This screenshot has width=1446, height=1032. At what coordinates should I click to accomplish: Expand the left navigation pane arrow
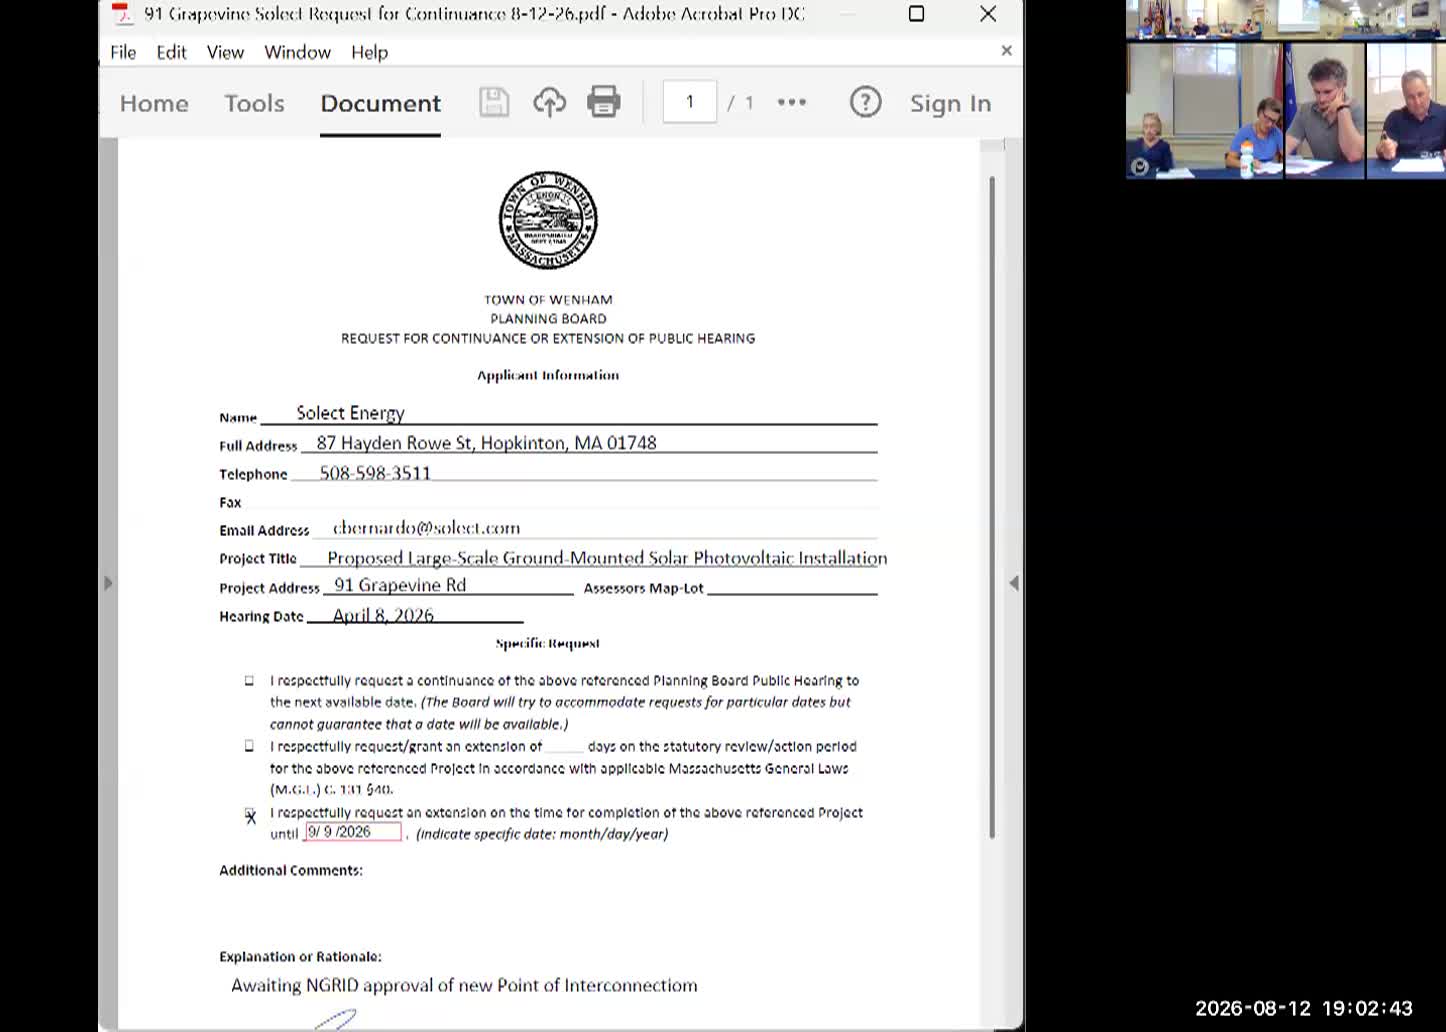108,583
